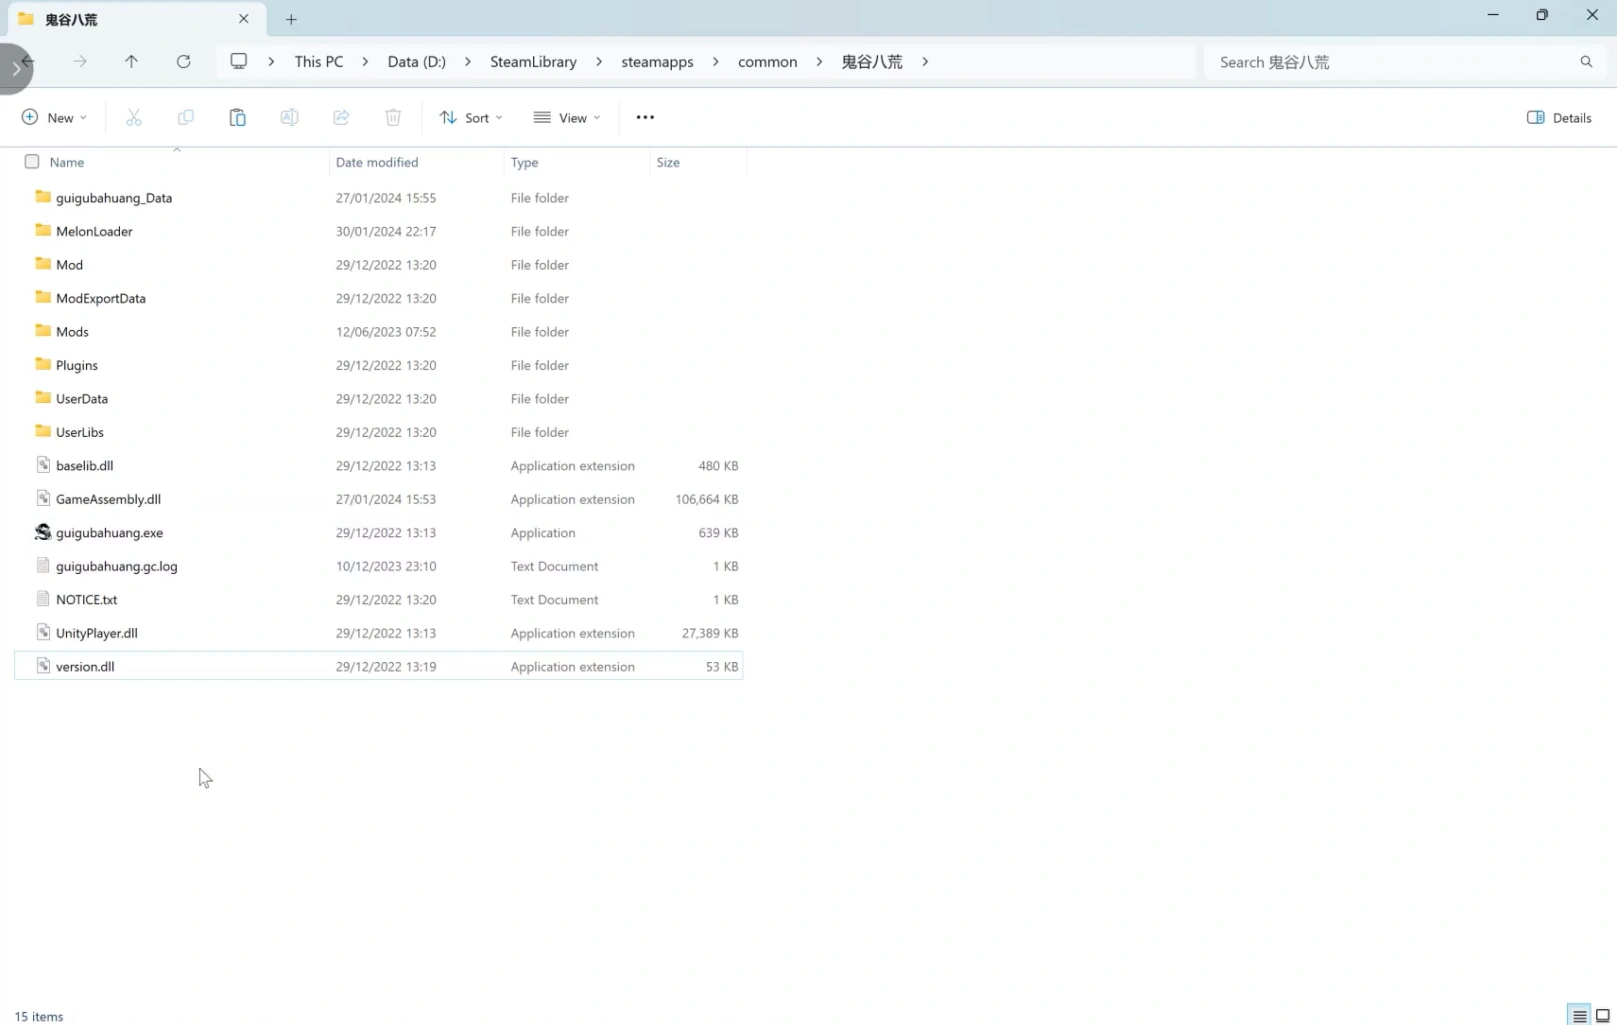
Task: Select the ModExportData folder name
Action: click(101, 298)
